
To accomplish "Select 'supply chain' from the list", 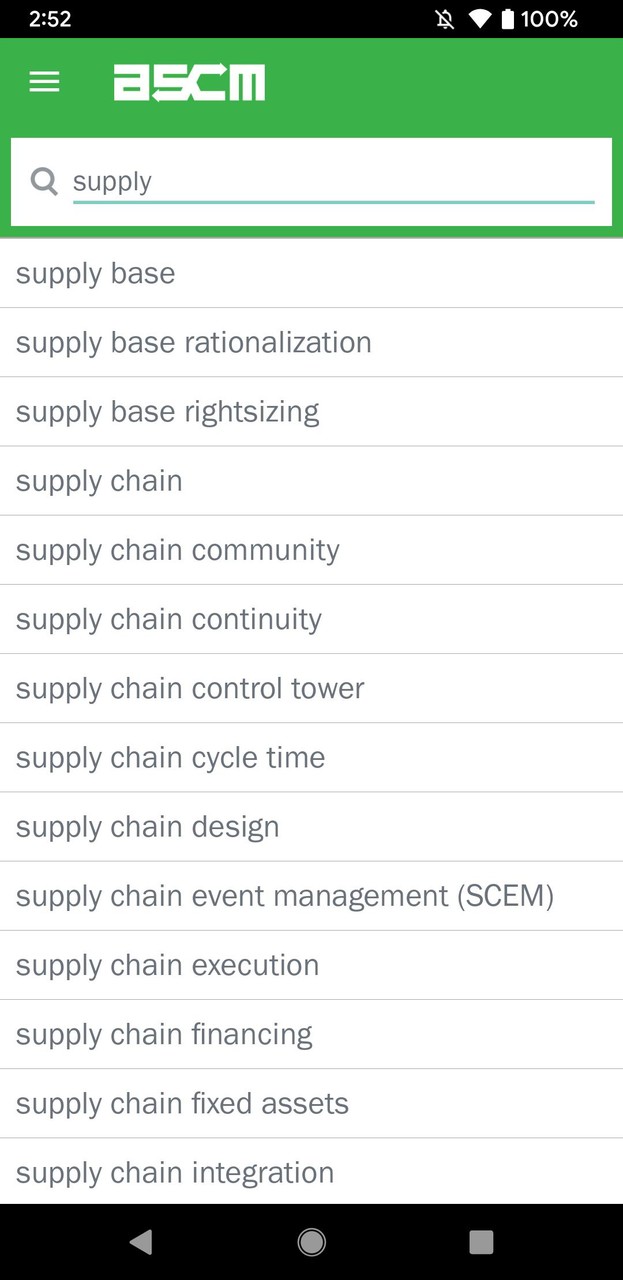I will pos(99,481).
